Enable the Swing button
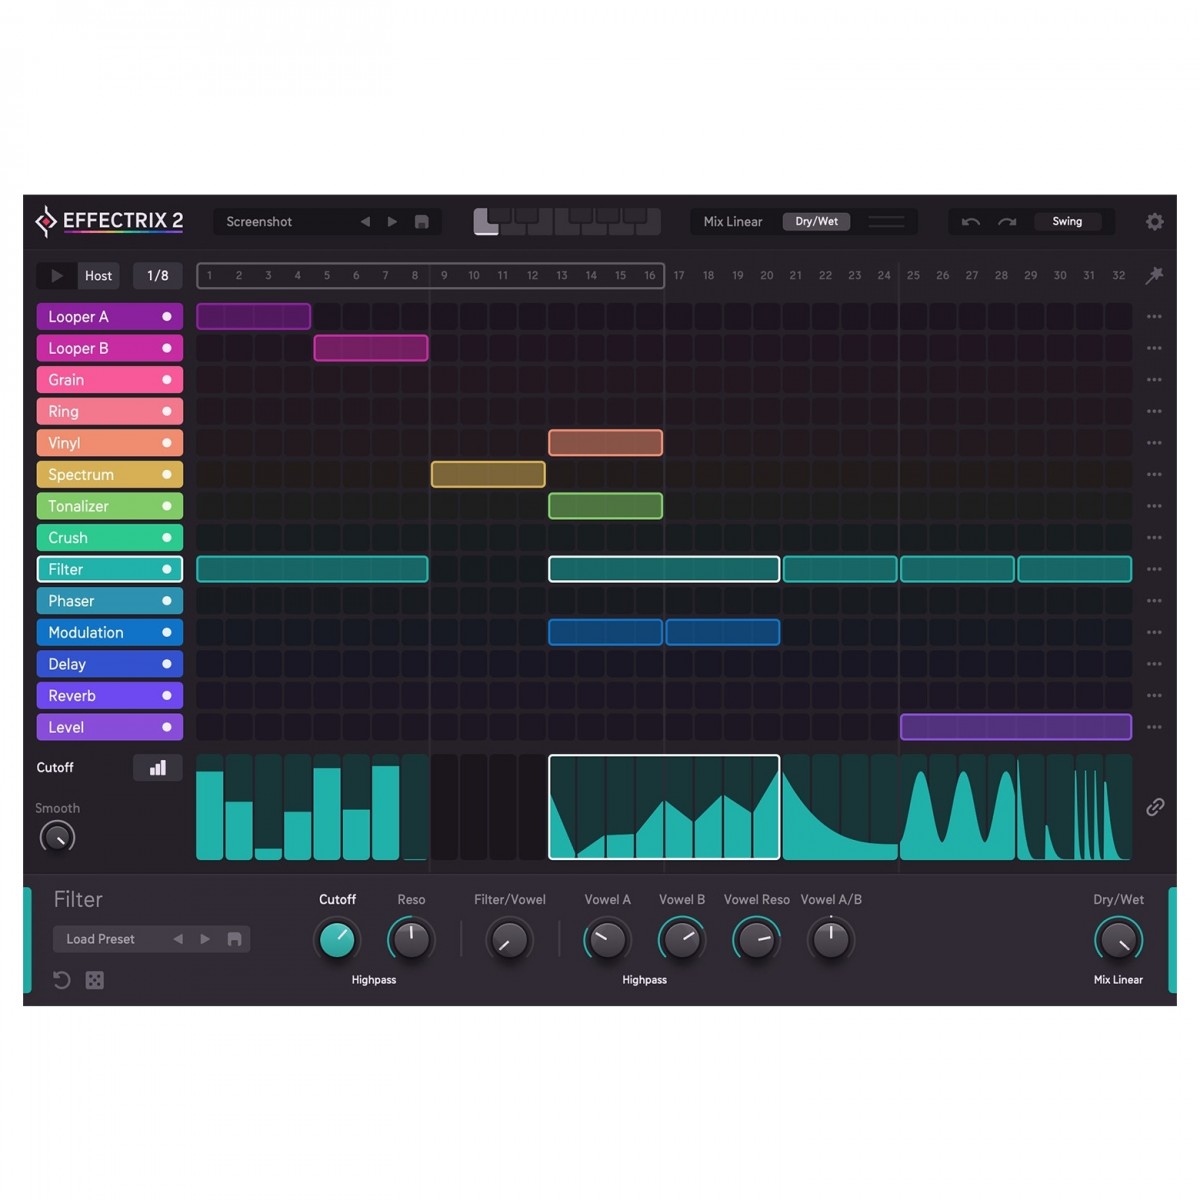This screenshot has height=1200, width=1200. 1067,222
